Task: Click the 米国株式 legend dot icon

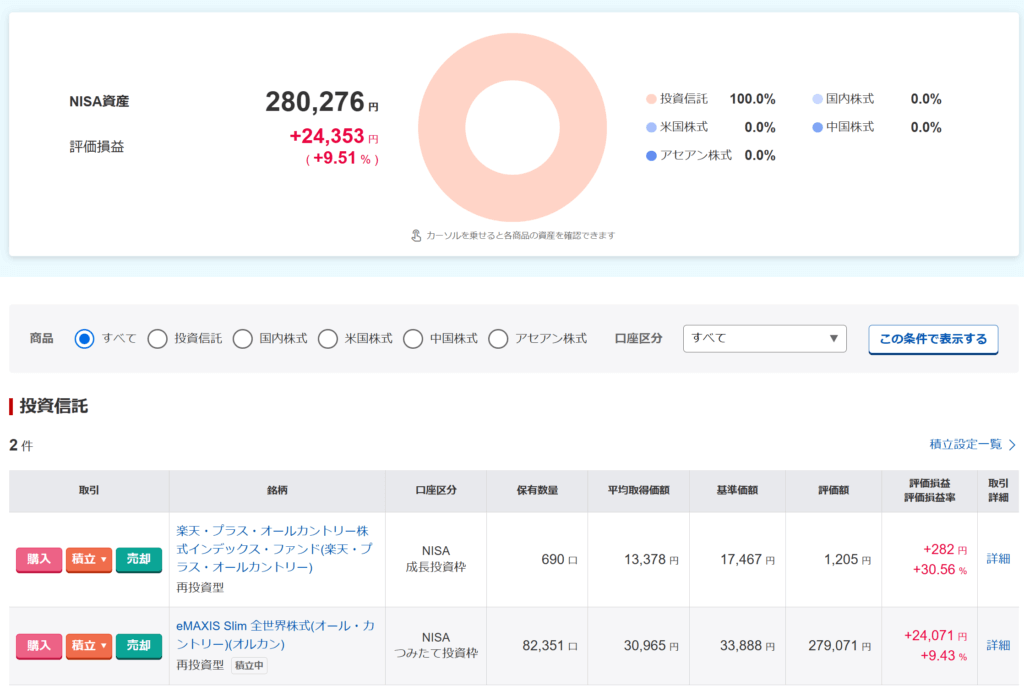Action: [651, 127]
